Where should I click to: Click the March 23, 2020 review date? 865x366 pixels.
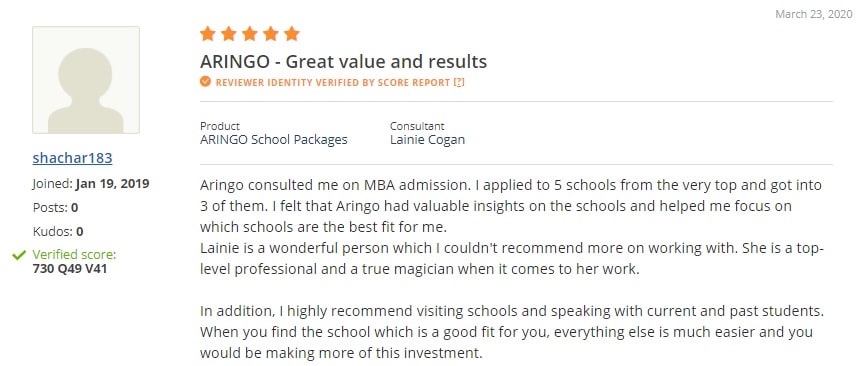(814, 15)
